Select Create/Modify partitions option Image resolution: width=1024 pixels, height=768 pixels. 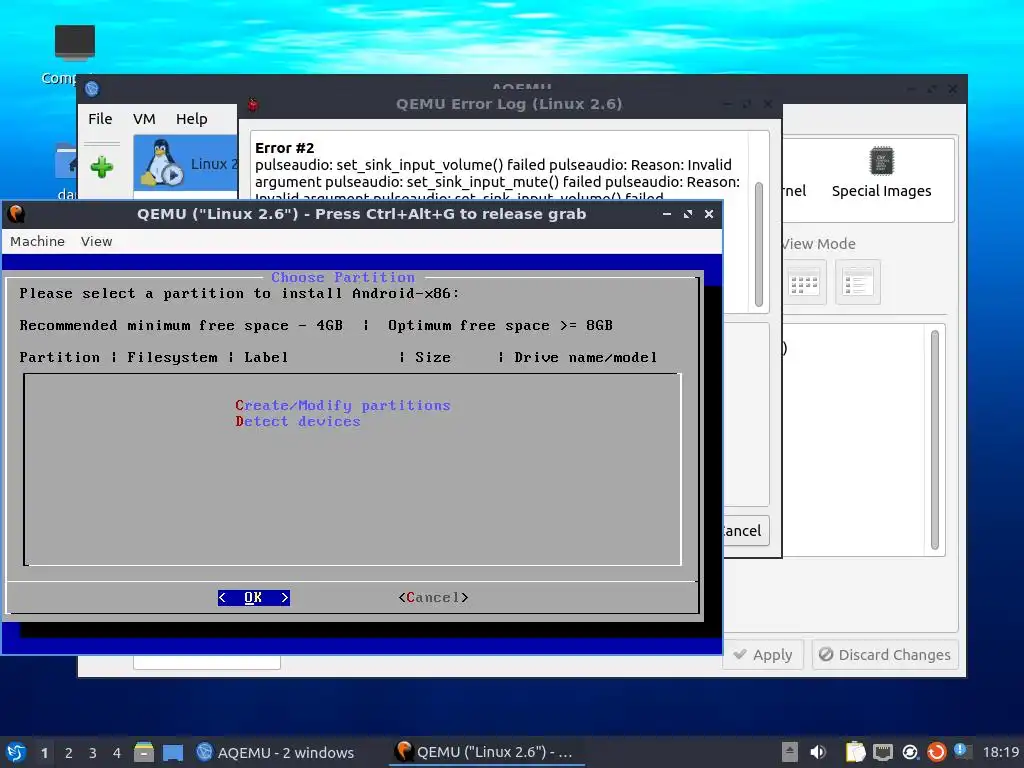(343, 406)
